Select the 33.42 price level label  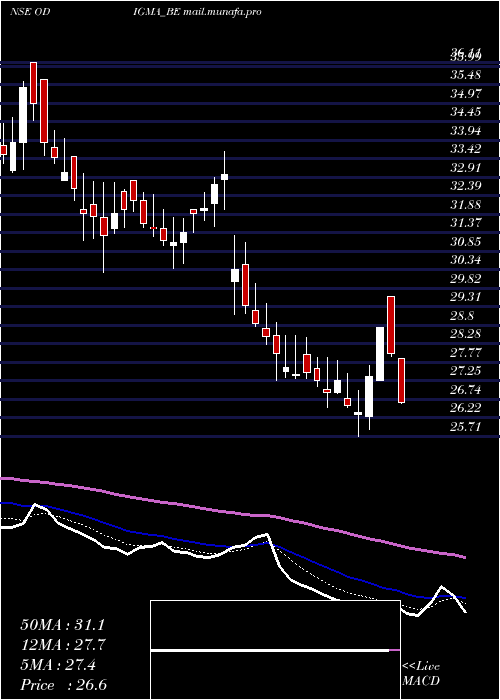[x=465, y=149]
